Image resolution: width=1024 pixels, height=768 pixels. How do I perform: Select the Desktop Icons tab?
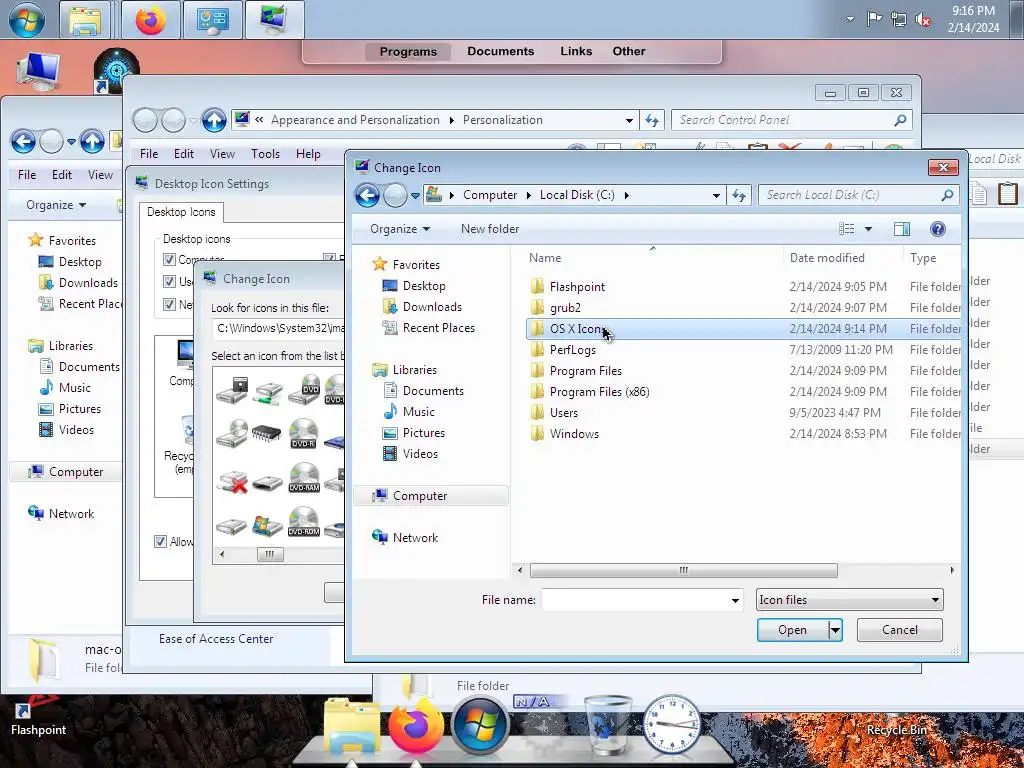tap(181, 212)
